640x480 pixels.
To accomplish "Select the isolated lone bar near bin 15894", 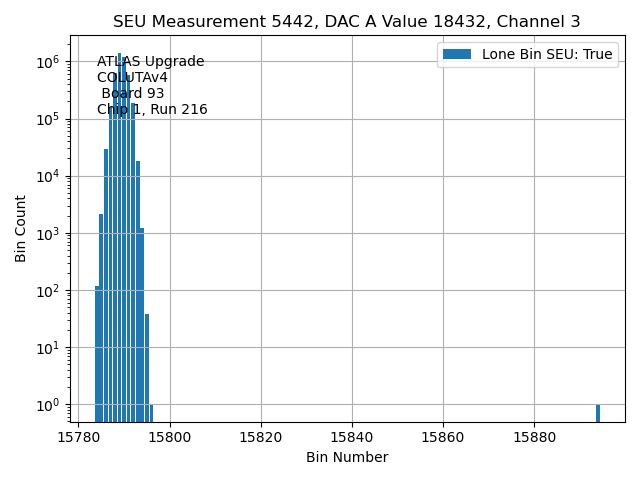I will coord(598,413).
